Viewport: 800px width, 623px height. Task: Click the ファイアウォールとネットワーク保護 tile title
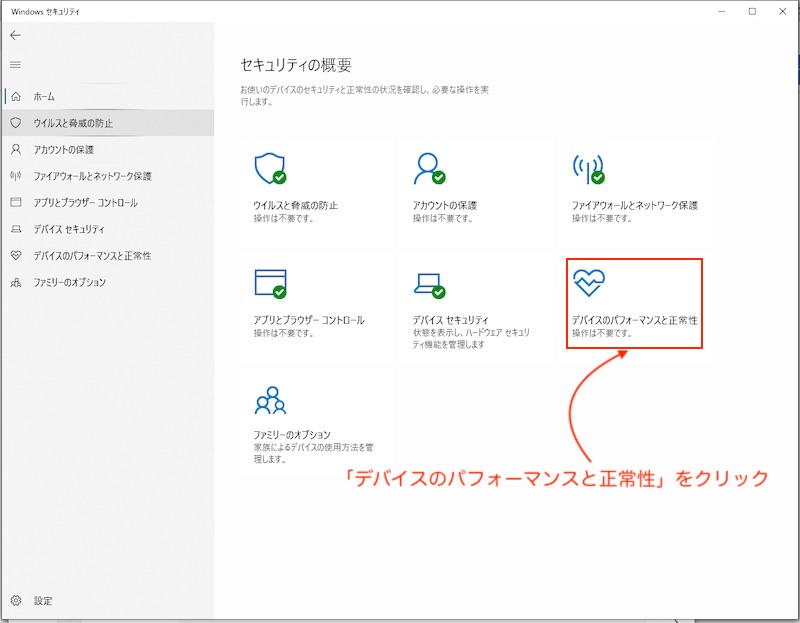click(635, 205)
